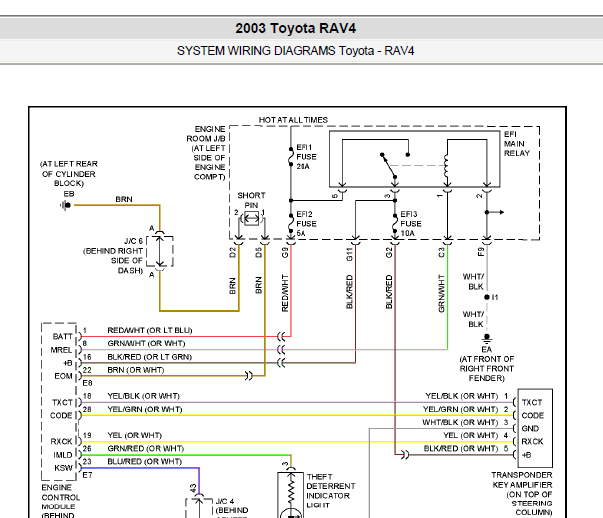
Task: Click connector label 'D2'
Action: pyautogui.click(x=232, y=253)
